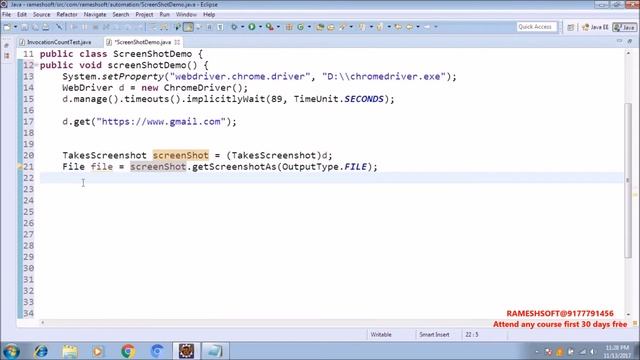The height and width of the screenshot is (360, 640).
Task: Click 'Smart Insert' in the status bar
Action: click(434, 335)
